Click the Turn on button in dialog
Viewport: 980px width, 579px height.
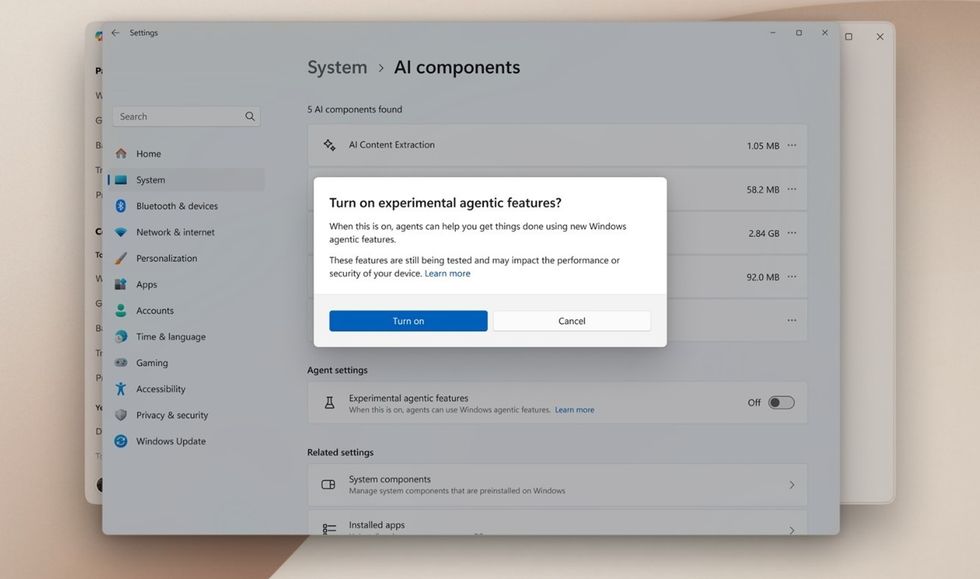click(x=408, y=321)
